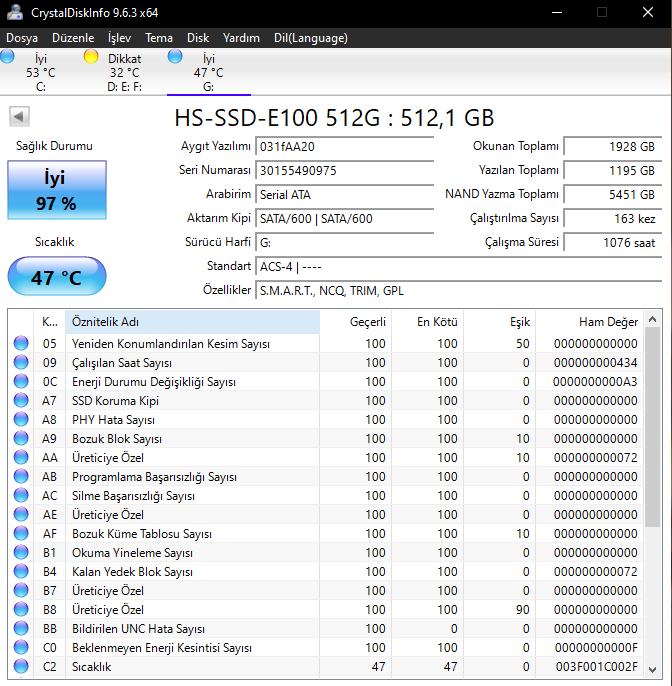Screen dimensions: 672x686
Task: Click the Öznitelik Adı column header
Action: coord(192,322)
